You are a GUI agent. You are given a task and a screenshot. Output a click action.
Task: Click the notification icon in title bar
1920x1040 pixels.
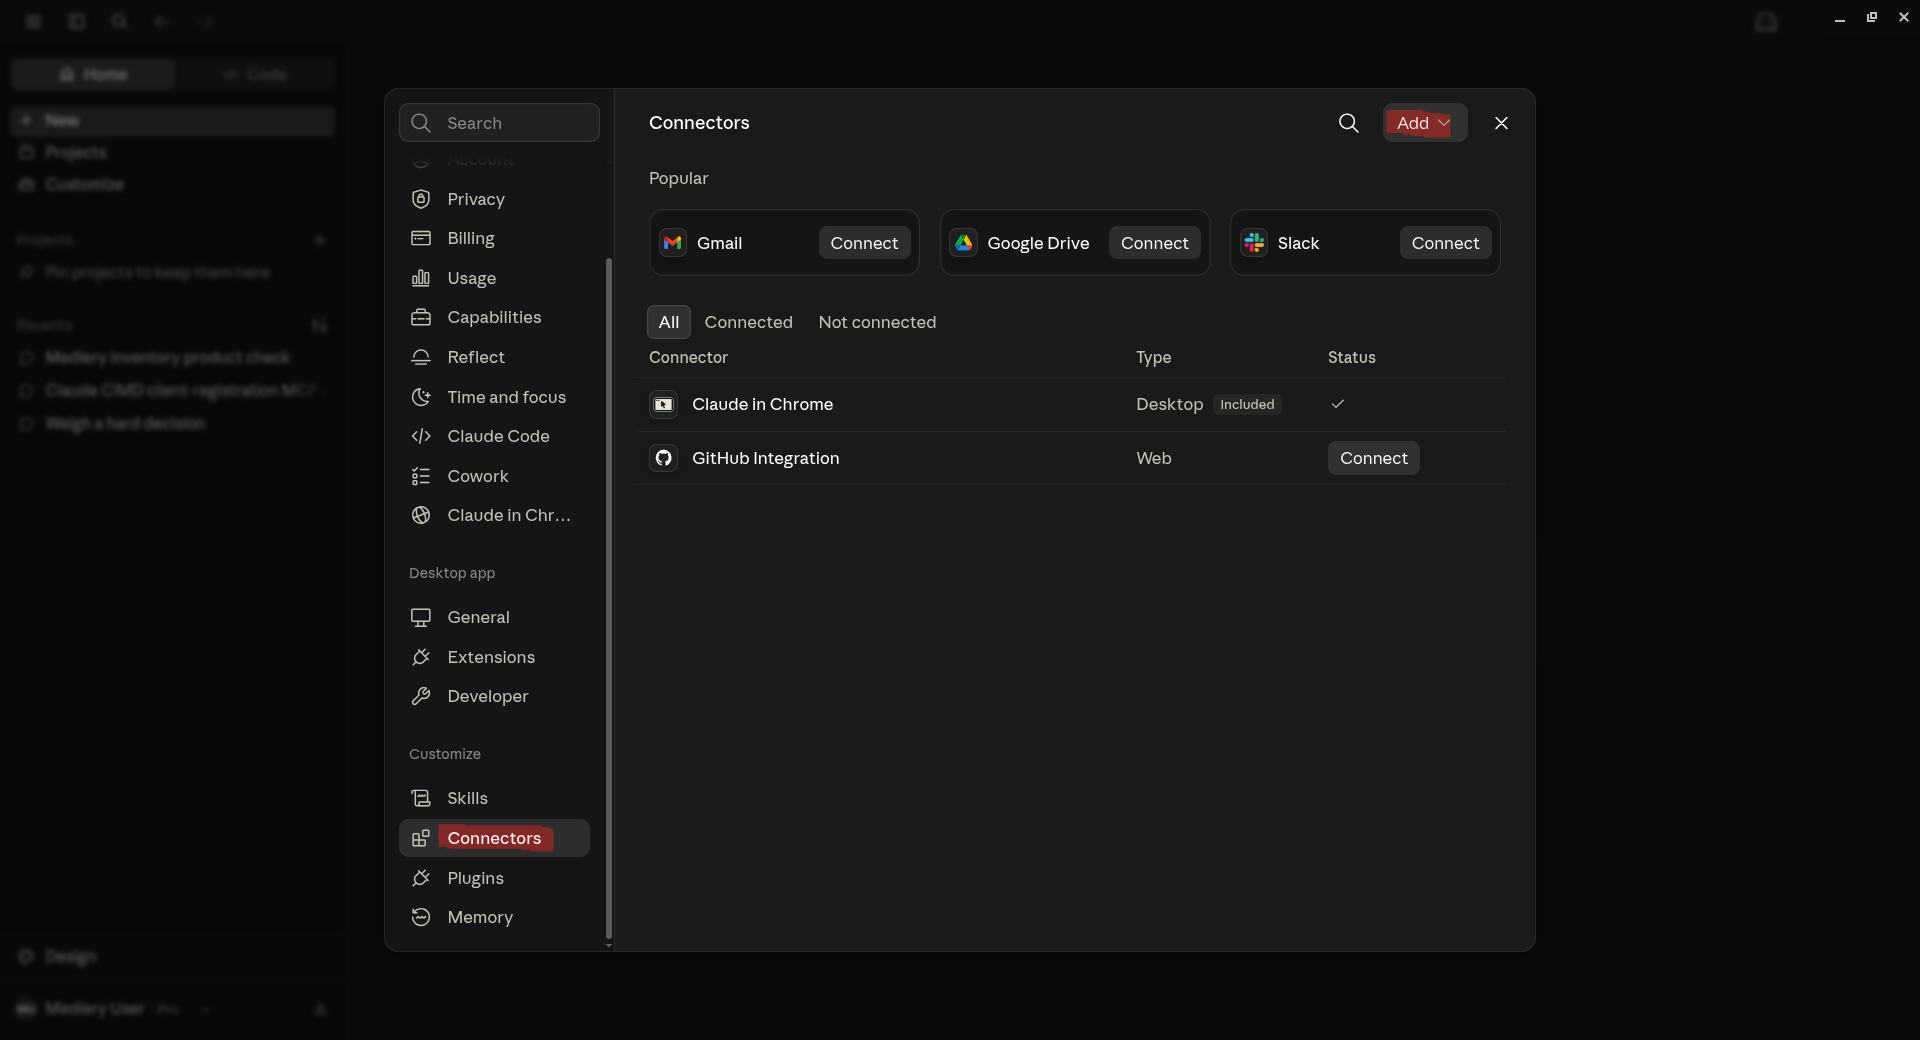[x=1766, y=21]
